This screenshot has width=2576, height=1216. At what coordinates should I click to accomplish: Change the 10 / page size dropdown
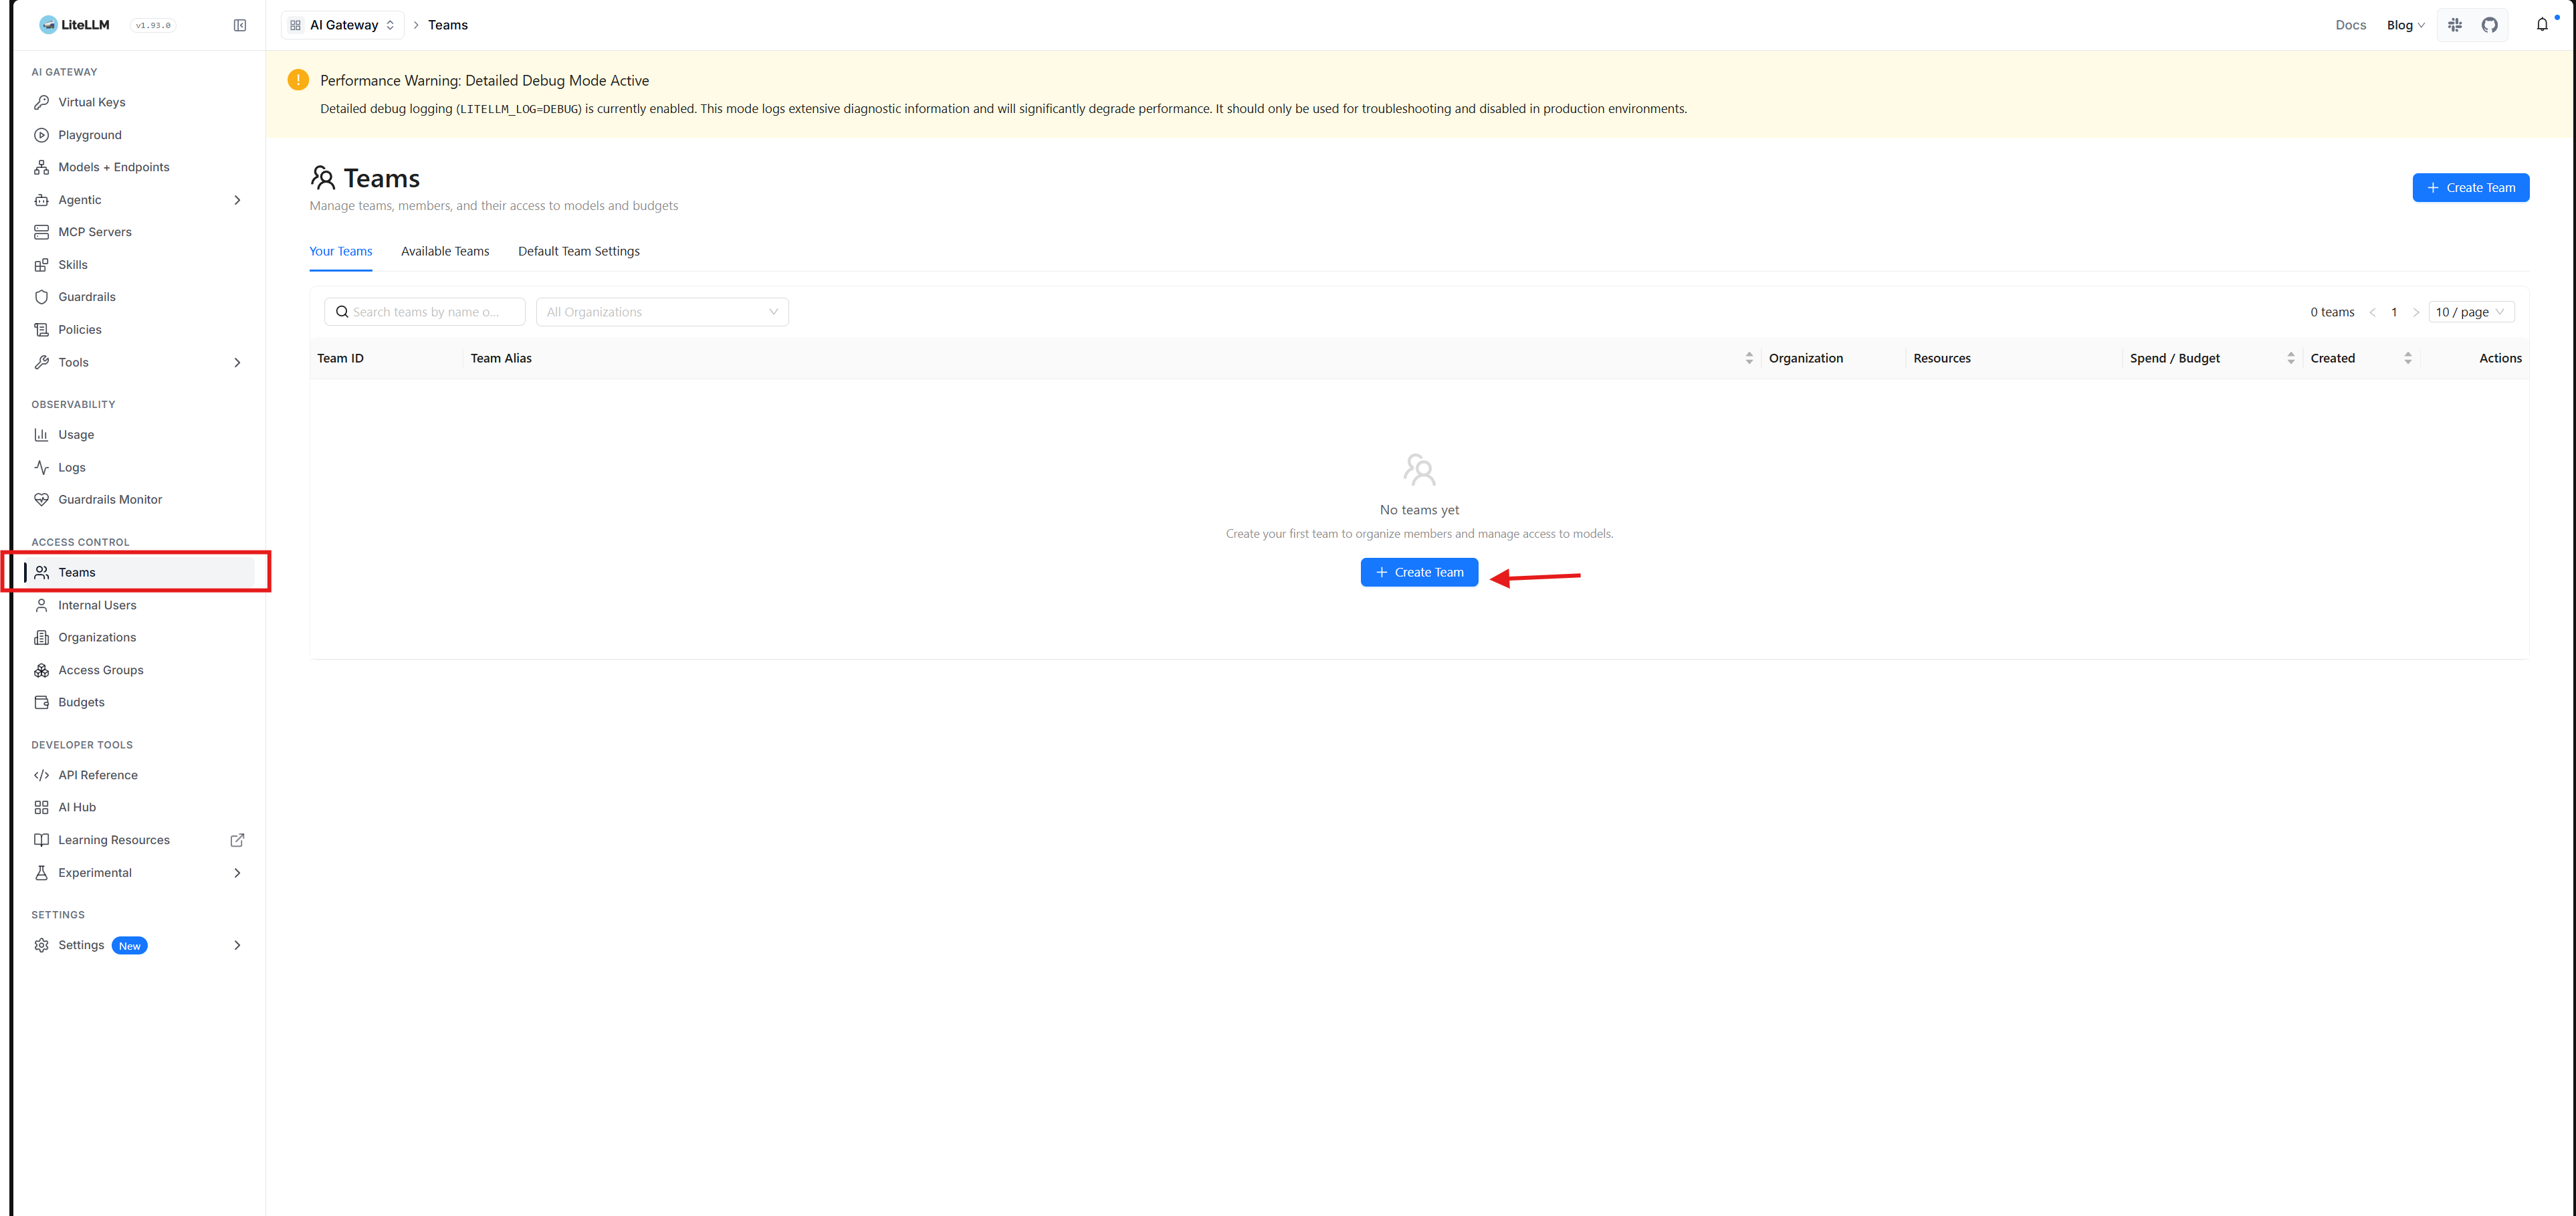[2471, 312]
